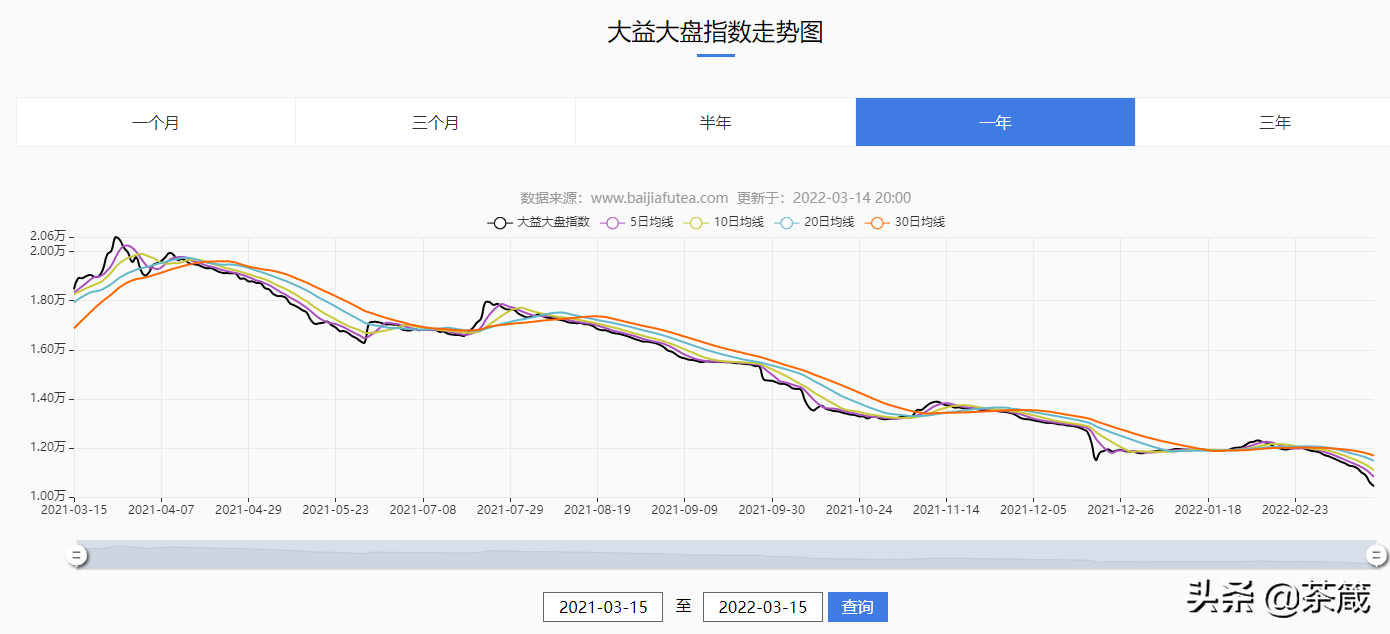Click the update time 2022-03-14 20:00
This screenshot has height=634, width=1390.
(851, 198)
